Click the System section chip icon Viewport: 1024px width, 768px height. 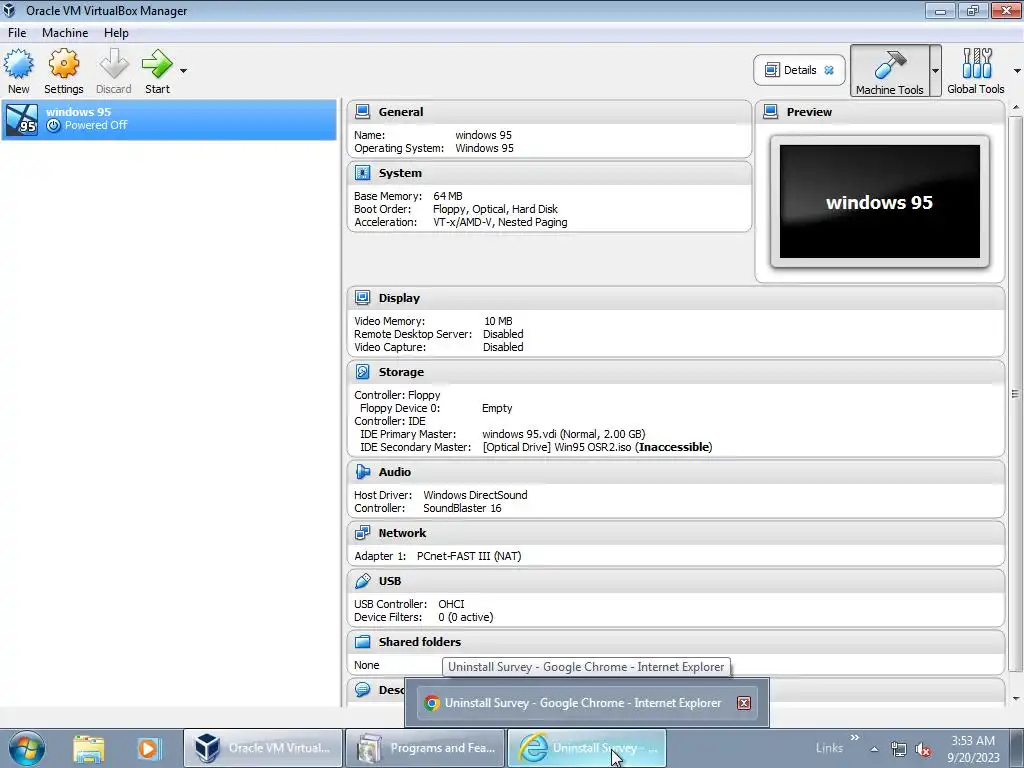(x=362, y=173)
